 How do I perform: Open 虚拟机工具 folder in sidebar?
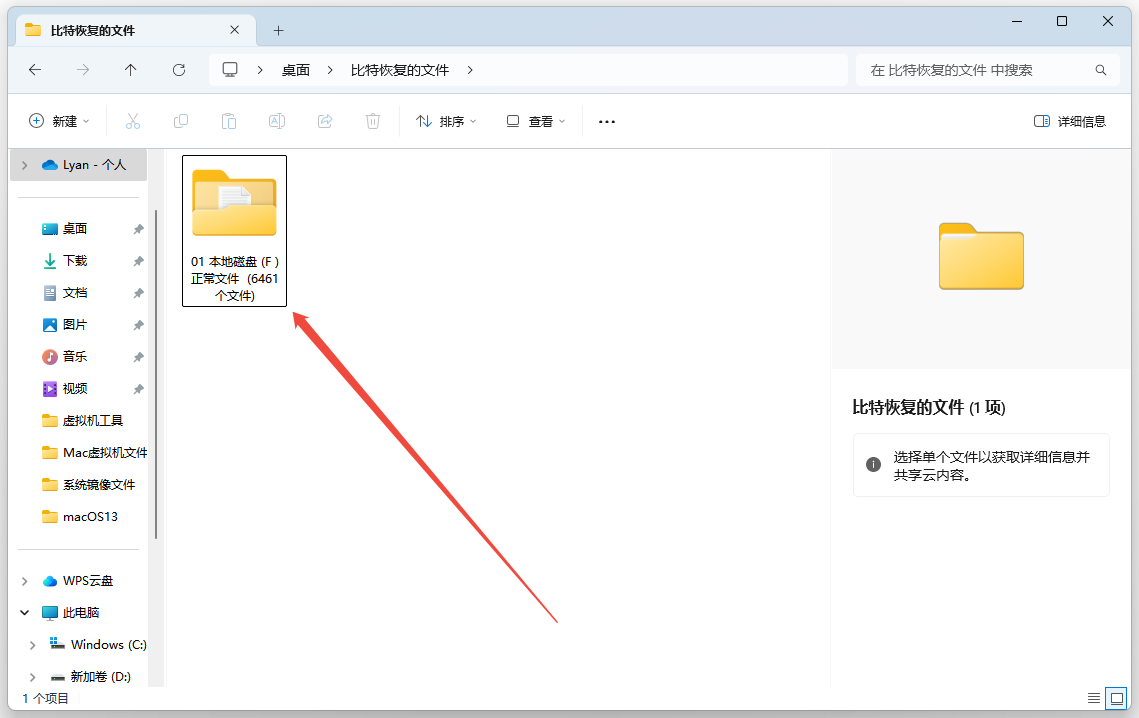coord(83,421)
